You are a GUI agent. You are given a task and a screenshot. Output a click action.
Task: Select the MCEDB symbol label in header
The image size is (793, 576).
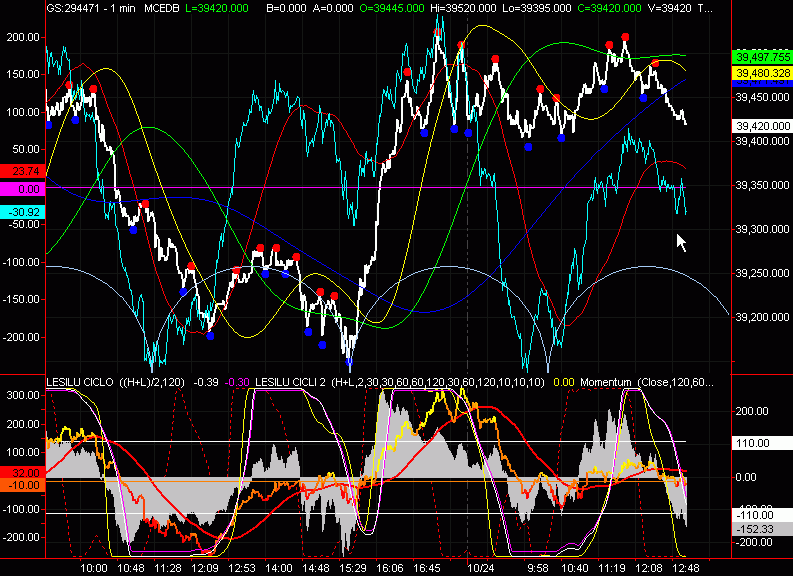161,8
